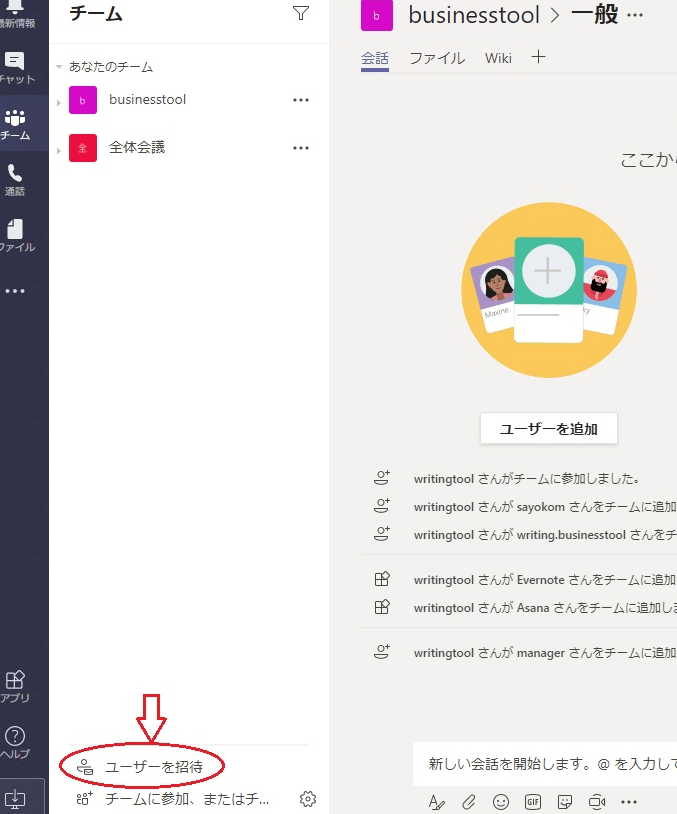This screenshot has width=677, height=814.
Task: Expand the businesstool team channels
Action: point(59,102)
